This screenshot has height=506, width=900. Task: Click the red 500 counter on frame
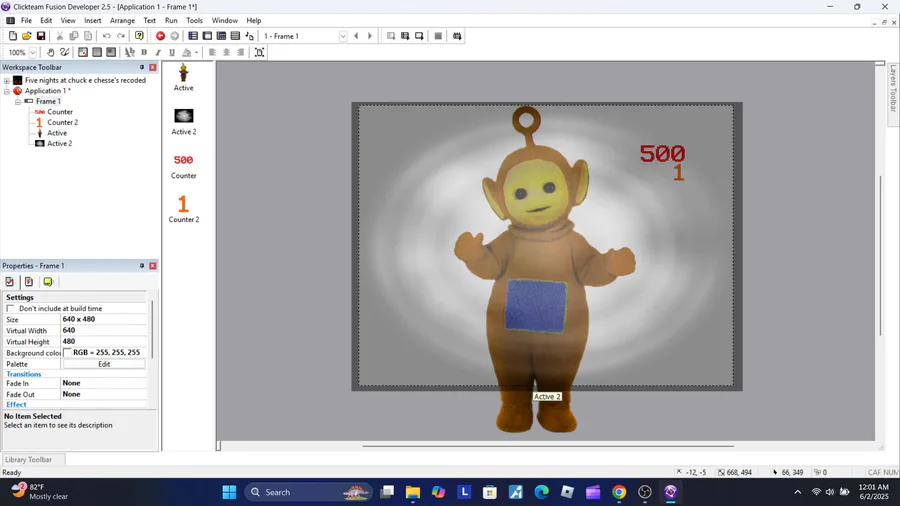pyautogui.click(x=662, y=154)
